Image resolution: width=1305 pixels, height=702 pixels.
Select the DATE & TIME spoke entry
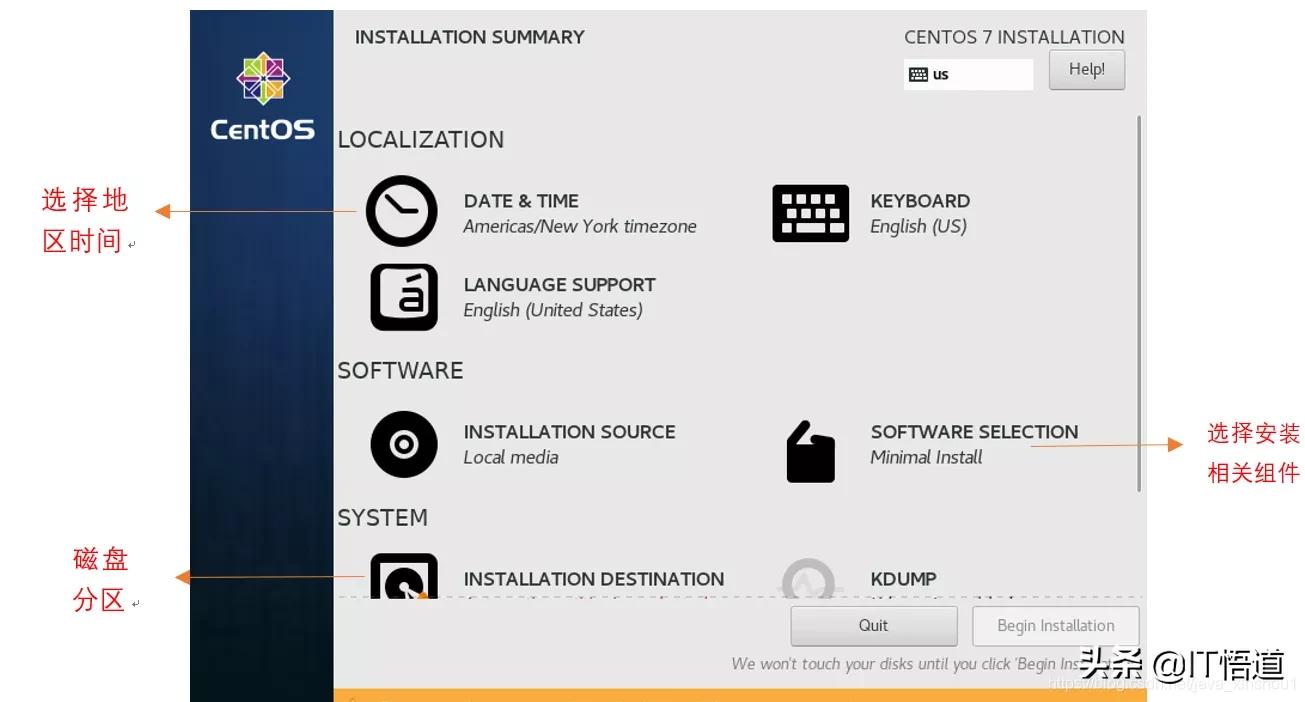[521, 200]
